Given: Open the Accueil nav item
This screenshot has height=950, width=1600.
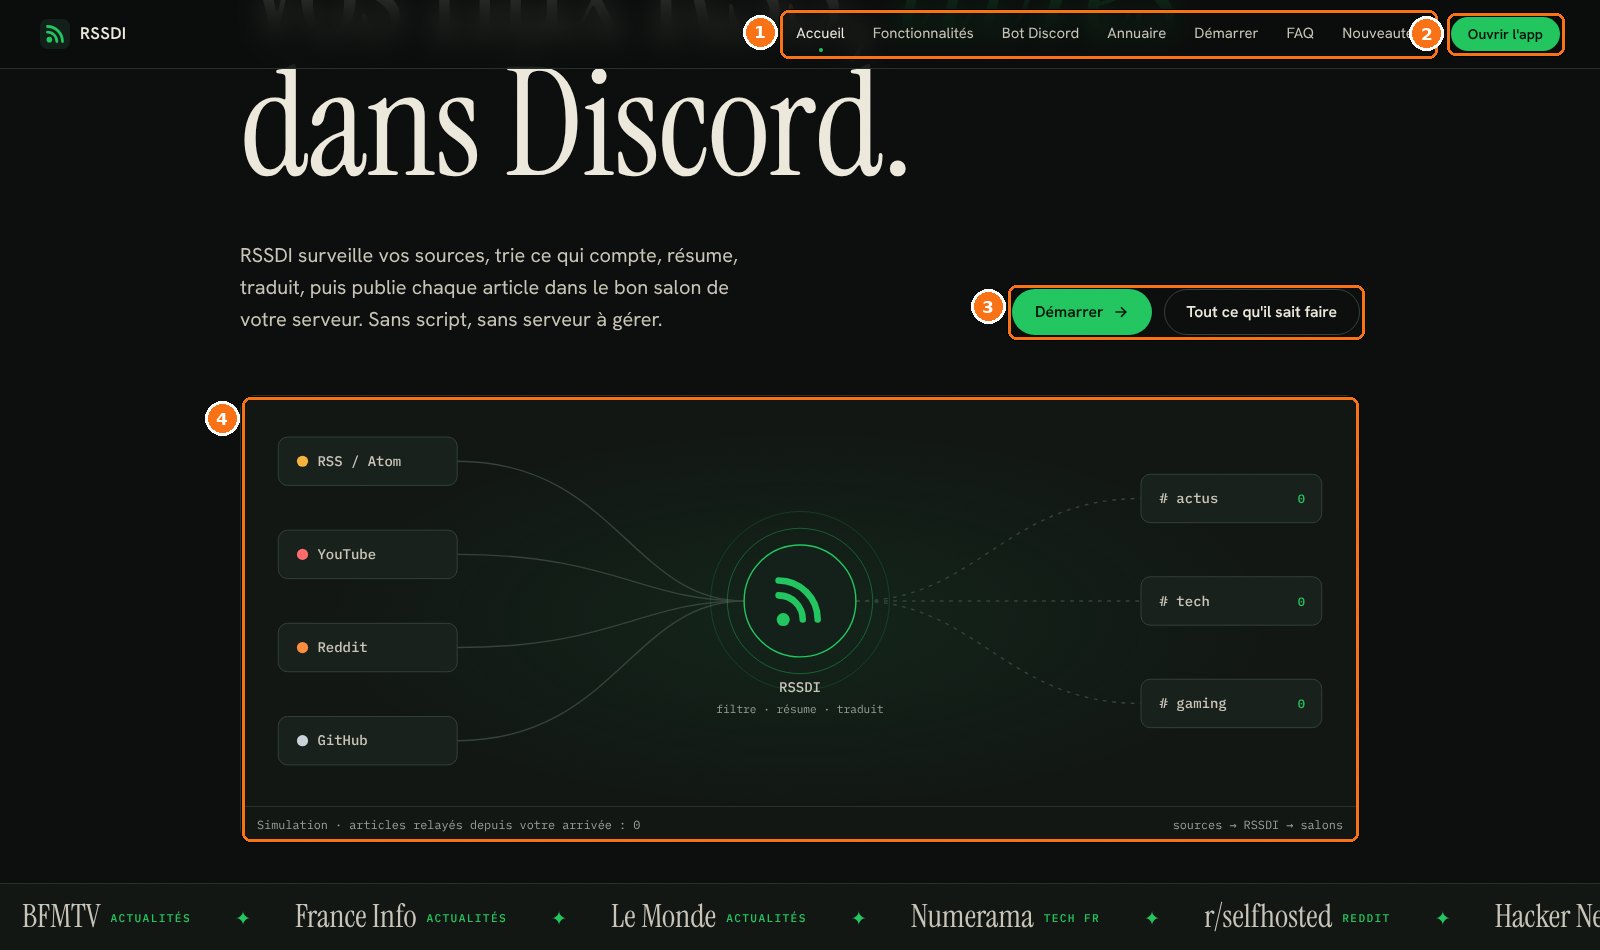Looking at the screenshot, I should 820,33.
